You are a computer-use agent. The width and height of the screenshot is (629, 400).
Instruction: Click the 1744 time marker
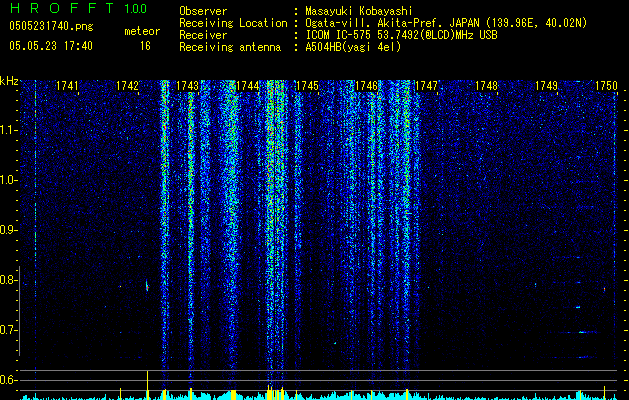248,85
